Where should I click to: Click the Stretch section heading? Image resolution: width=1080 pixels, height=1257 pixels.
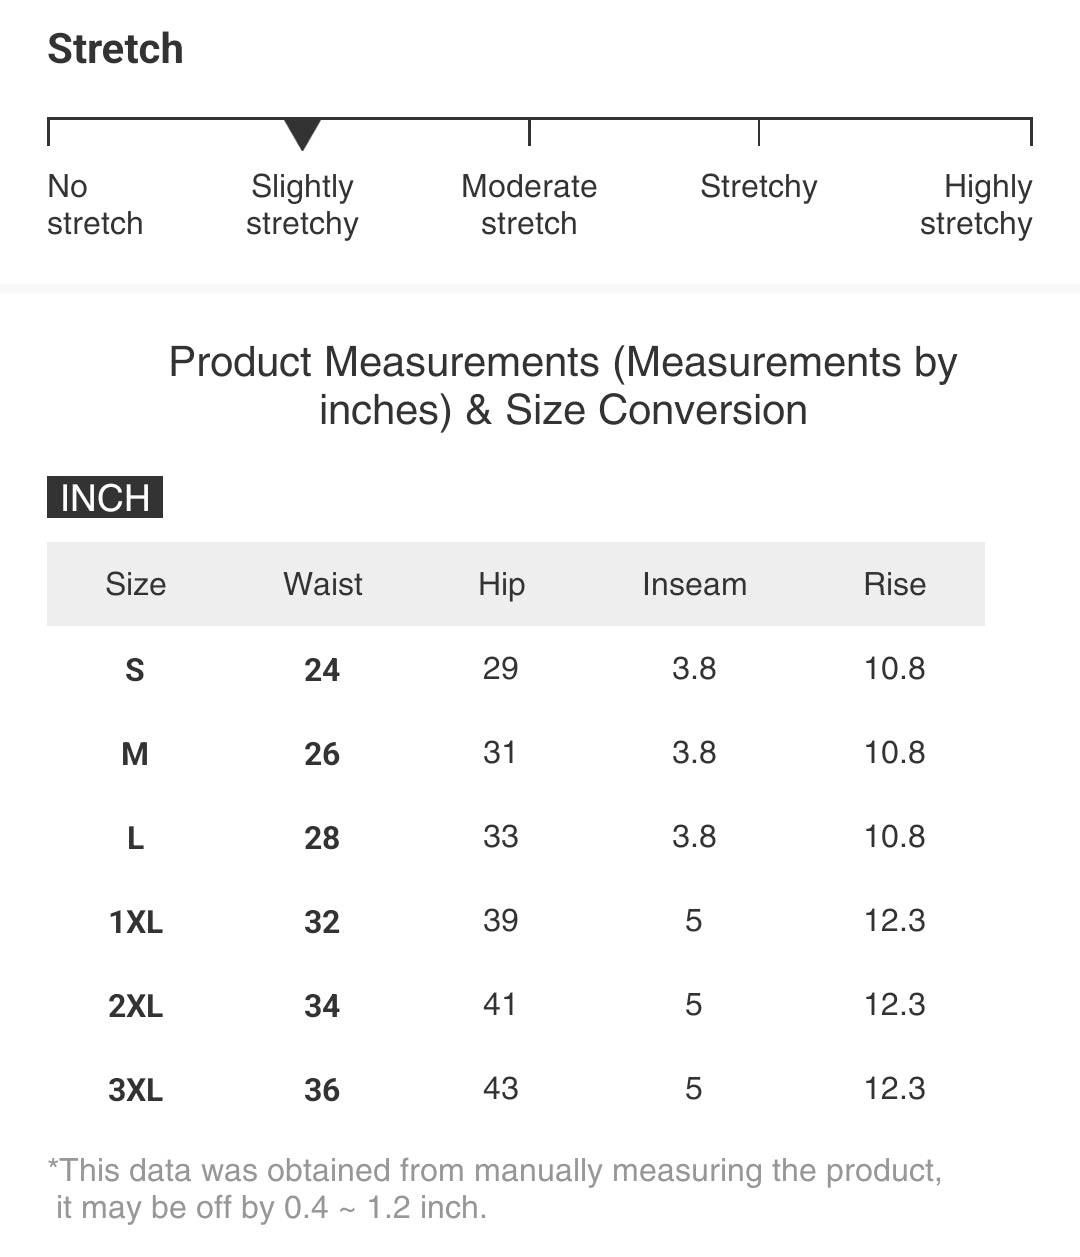(x=116, y=49)
